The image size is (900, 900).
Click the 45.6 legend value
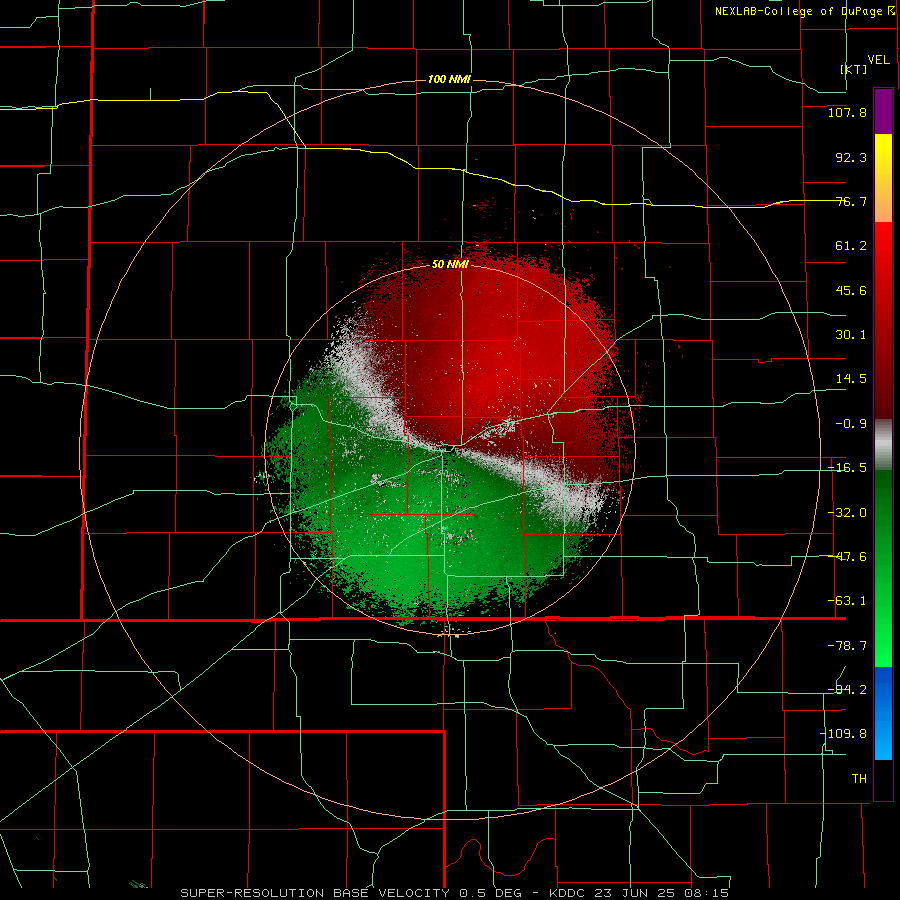pos(851,290)
